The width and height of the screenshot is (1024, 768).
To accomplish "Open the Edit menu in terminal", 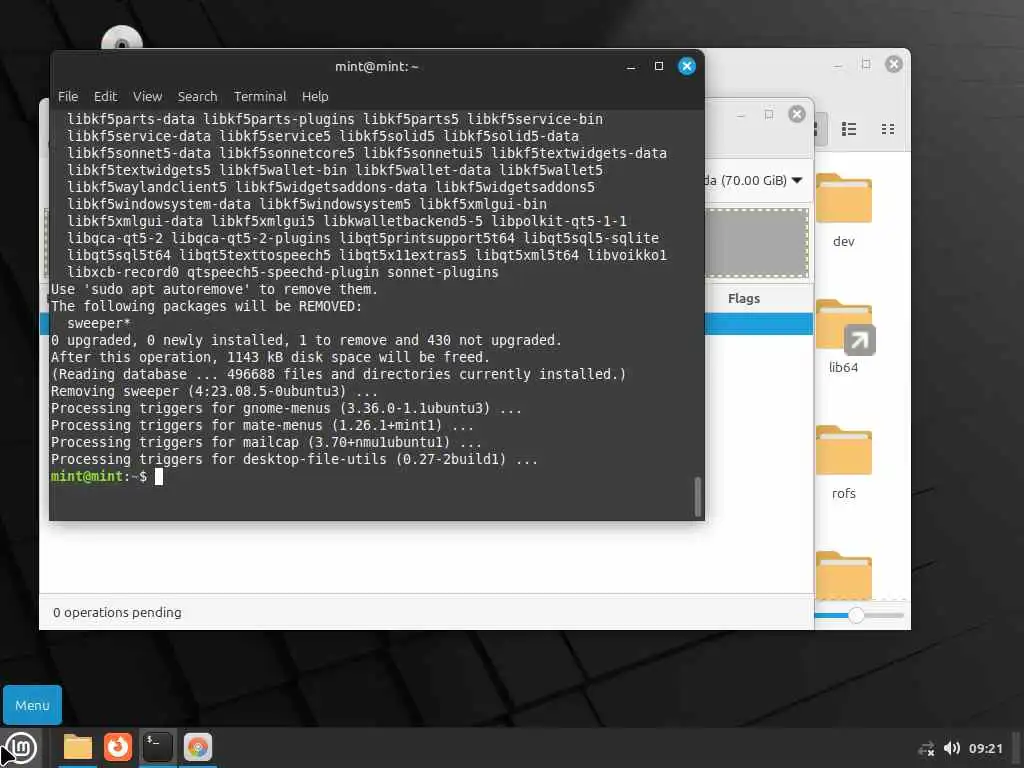I will point(106,97).
